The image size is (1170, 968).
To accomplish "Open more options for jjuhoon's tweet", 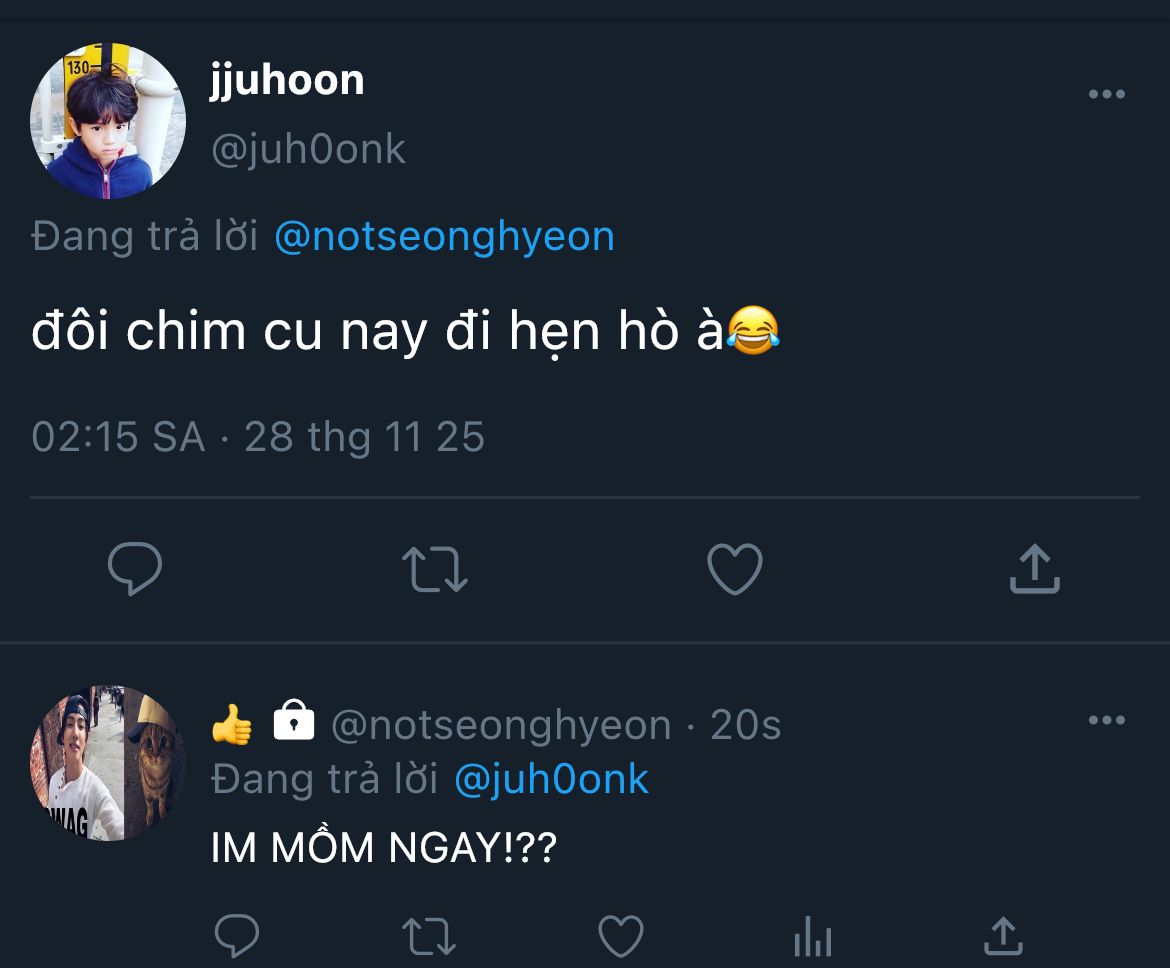I will click(x=1106, y=95).
